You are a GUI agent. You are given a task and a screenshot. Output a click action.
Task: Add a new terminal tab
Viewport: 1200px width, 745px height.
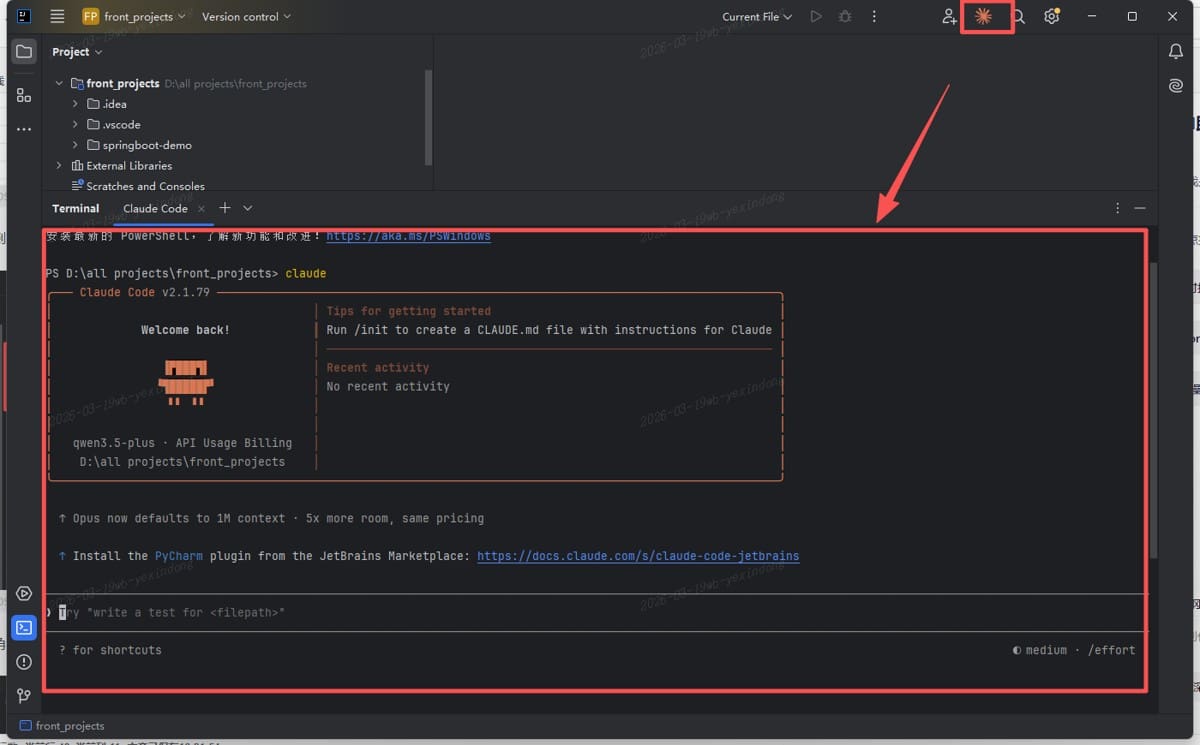click(x=225, y=208)
